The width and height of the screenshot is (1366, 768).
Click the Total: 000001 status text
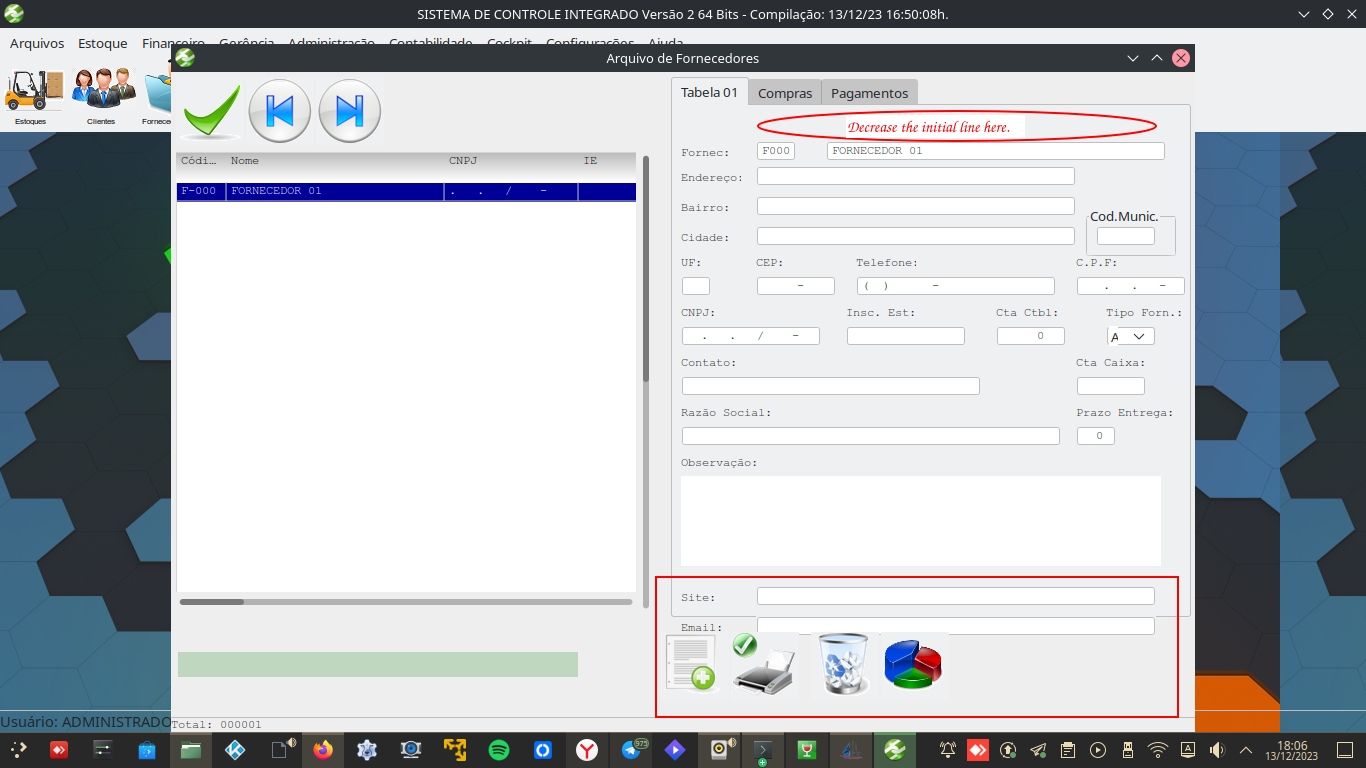click(x=217, y=725)
